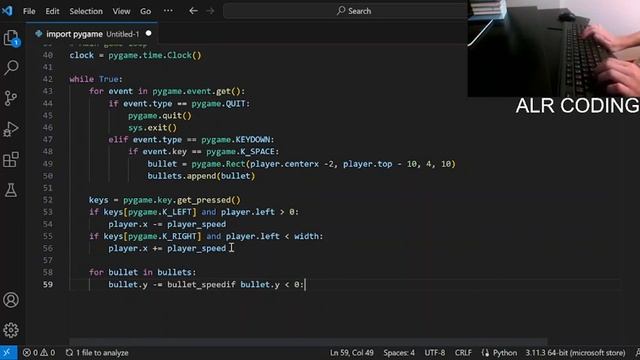Open the warnings count in status bar

point(48,353)
